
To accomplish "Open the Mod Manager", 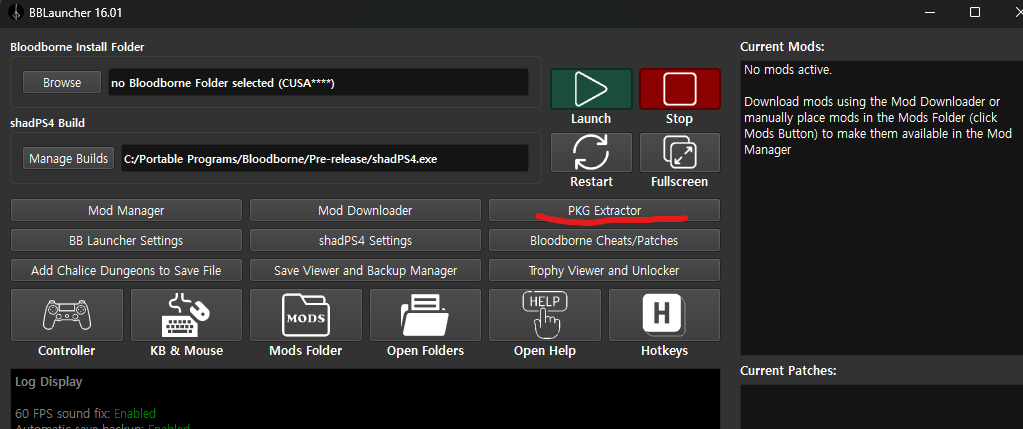I will click(x=126, y=211).
